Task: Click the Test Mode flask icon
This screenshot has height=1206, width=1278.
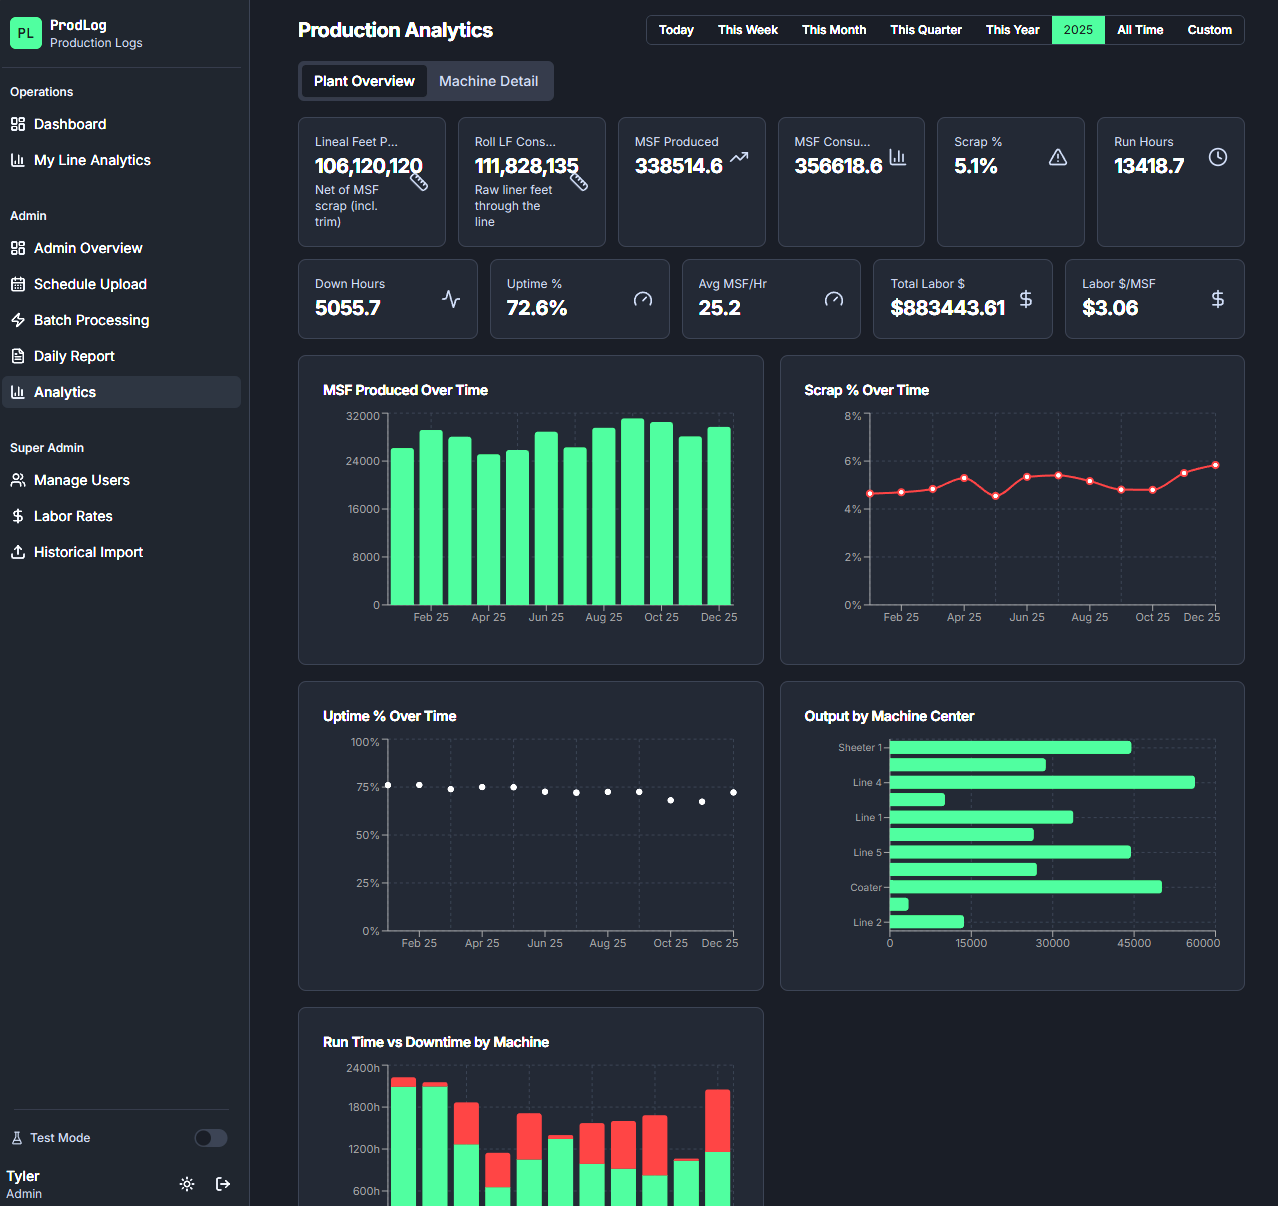Action: 17,1138
